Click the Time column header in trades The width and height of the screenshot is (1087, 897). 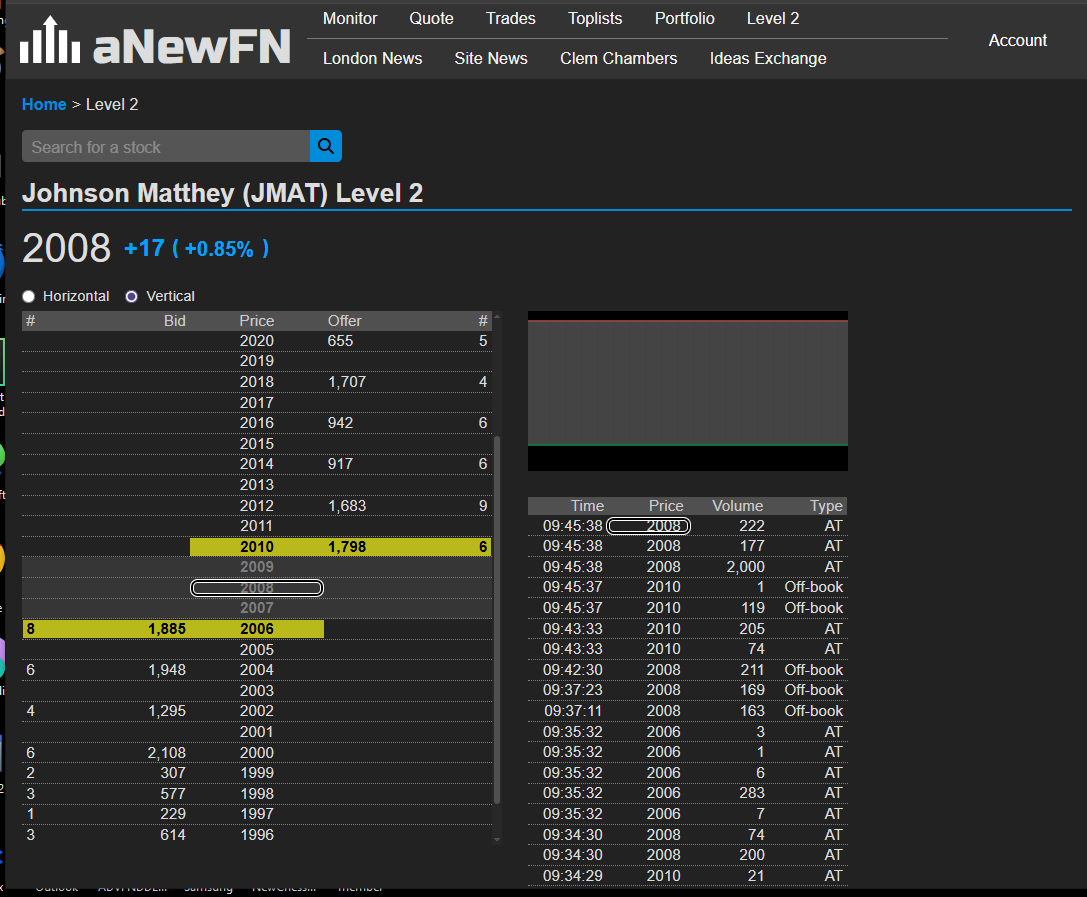[587, 506]
